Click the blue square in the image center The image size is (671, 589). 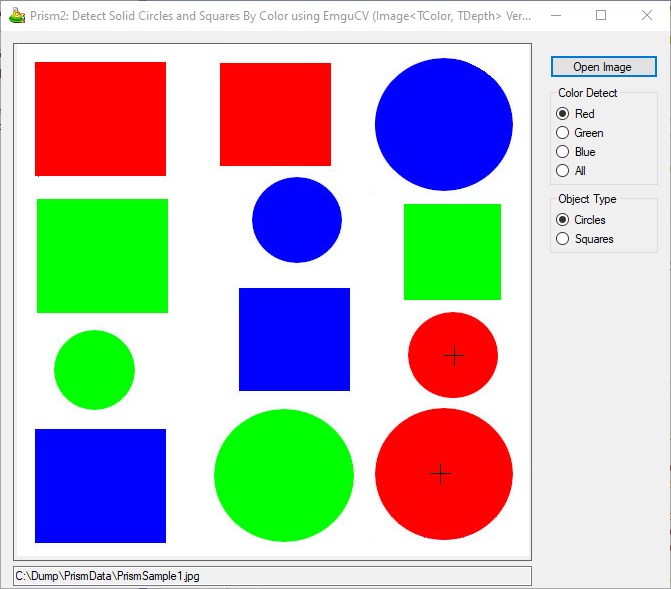294,339
